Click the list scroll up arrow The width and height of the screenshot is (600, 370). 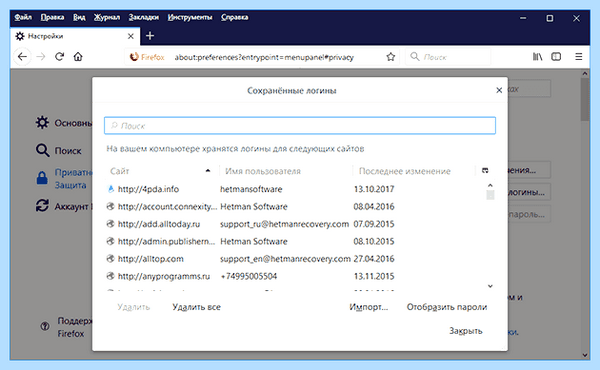[490, 185]
